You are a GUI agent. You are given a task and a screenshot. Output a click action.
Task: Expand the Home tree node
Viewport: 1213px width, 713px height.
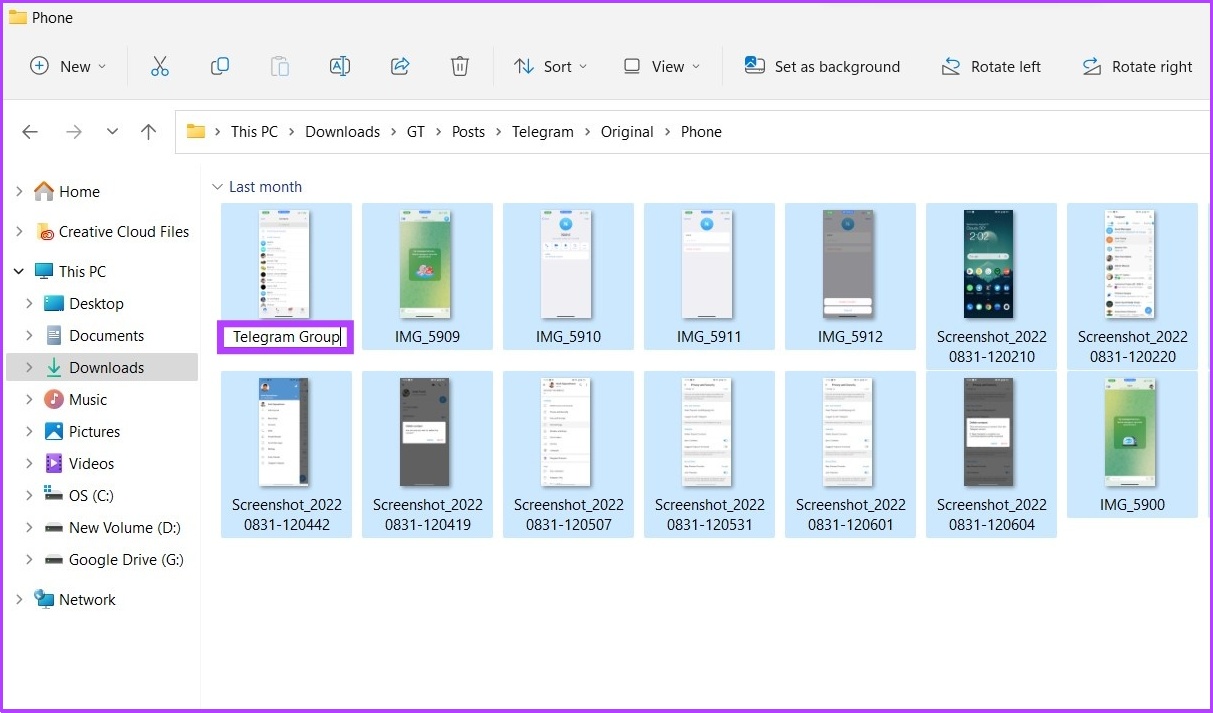(x=19, y=191)
